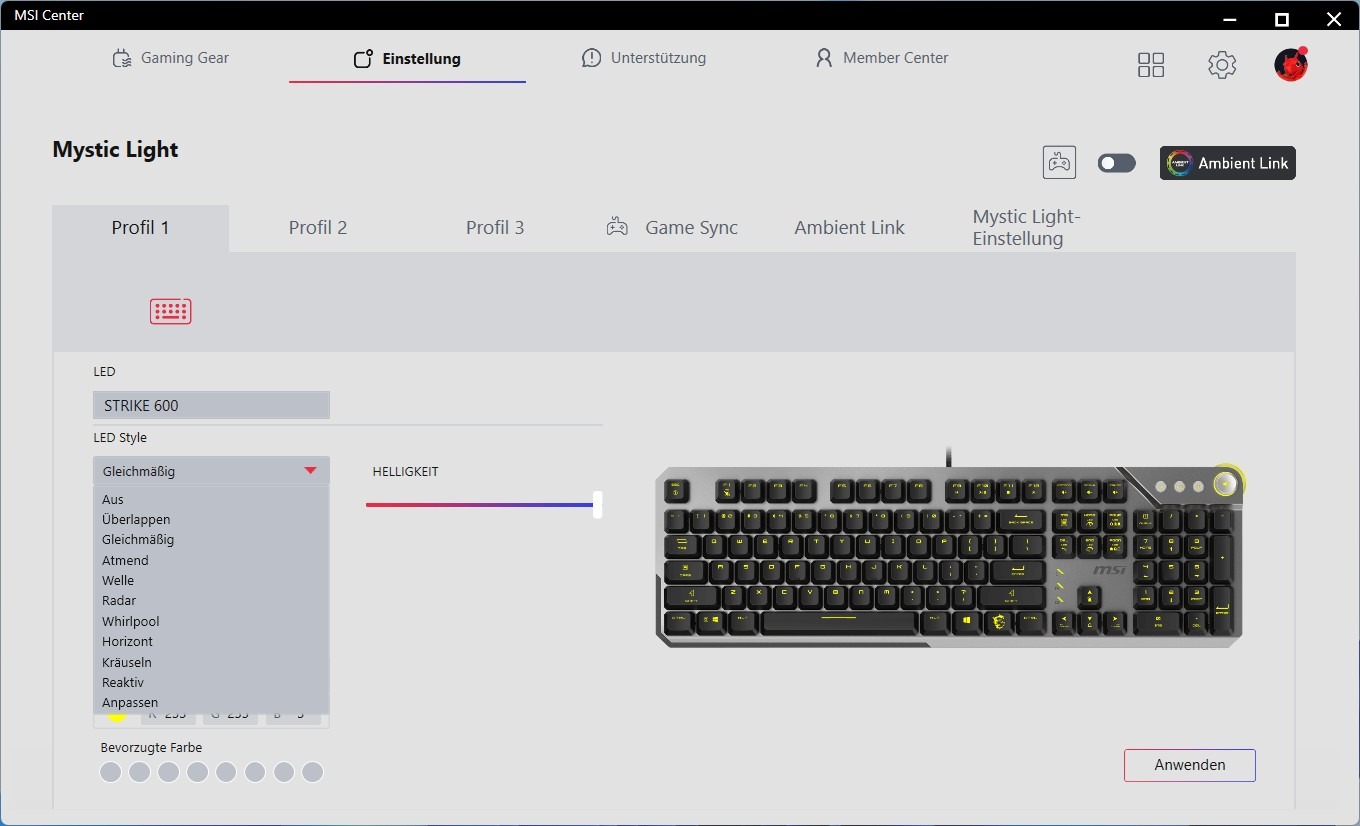Select the Profil 1 tab
The height and width of the screenshot is (826, 1360).
(x=140, y=228)
